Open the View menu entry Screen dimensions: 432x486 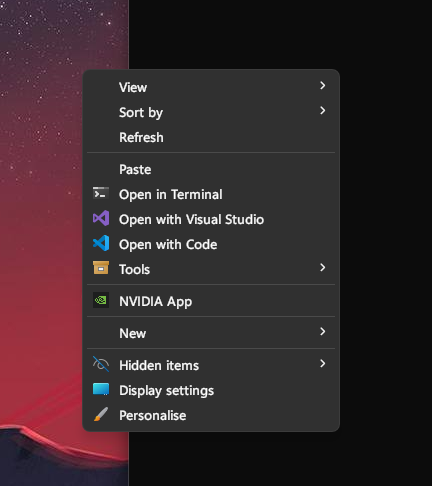pos(211,87)
